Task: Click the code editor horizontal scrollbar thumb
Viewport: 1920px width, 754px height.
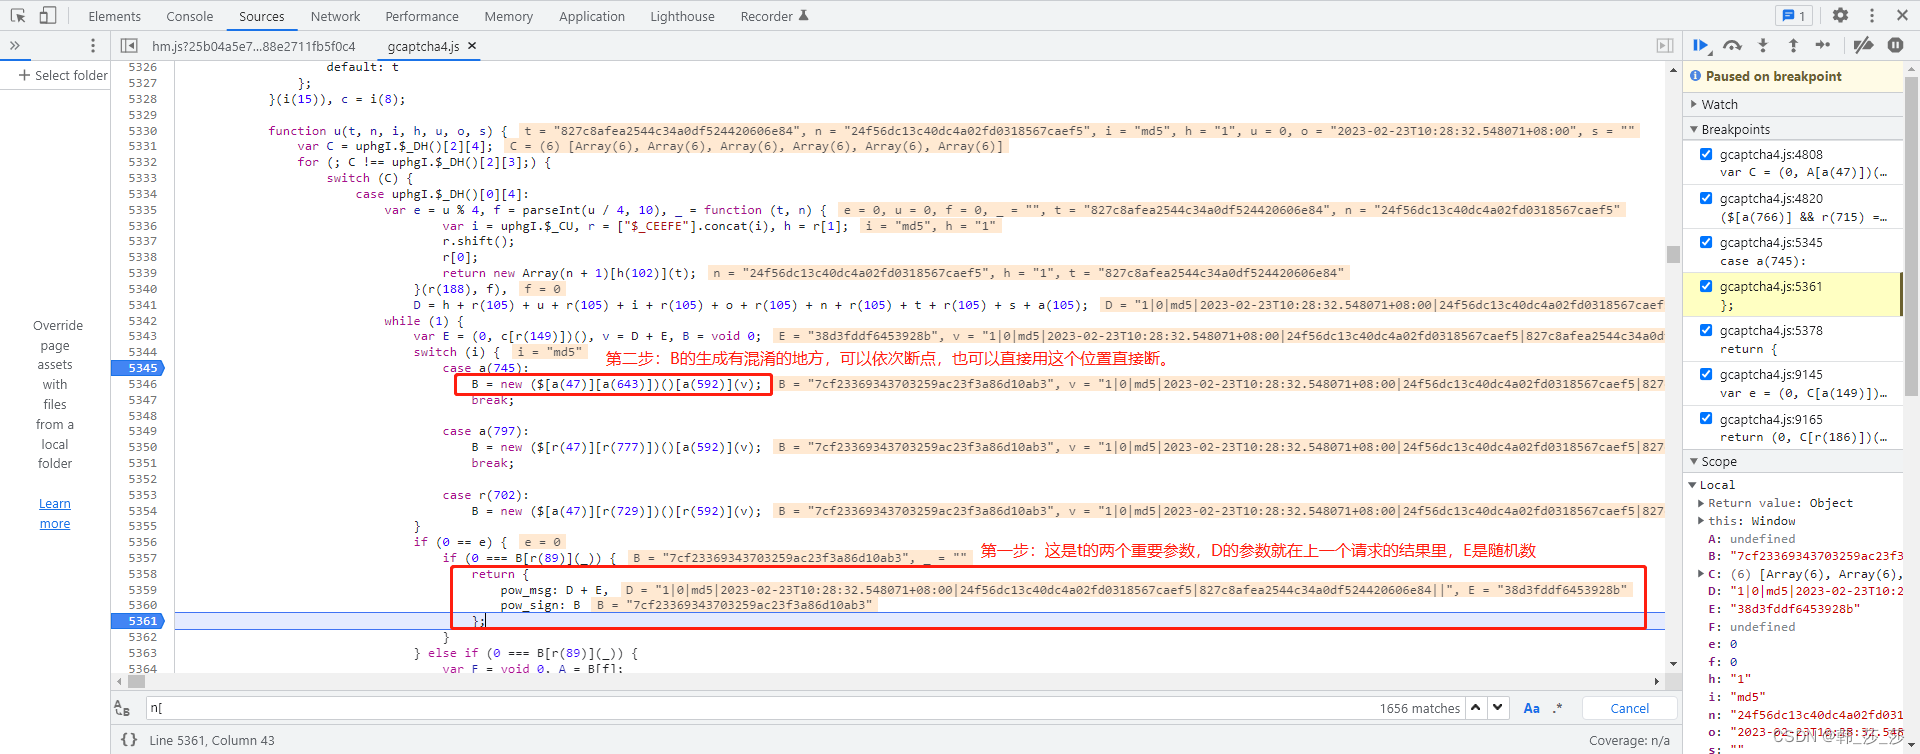Action: click(137, 681)
